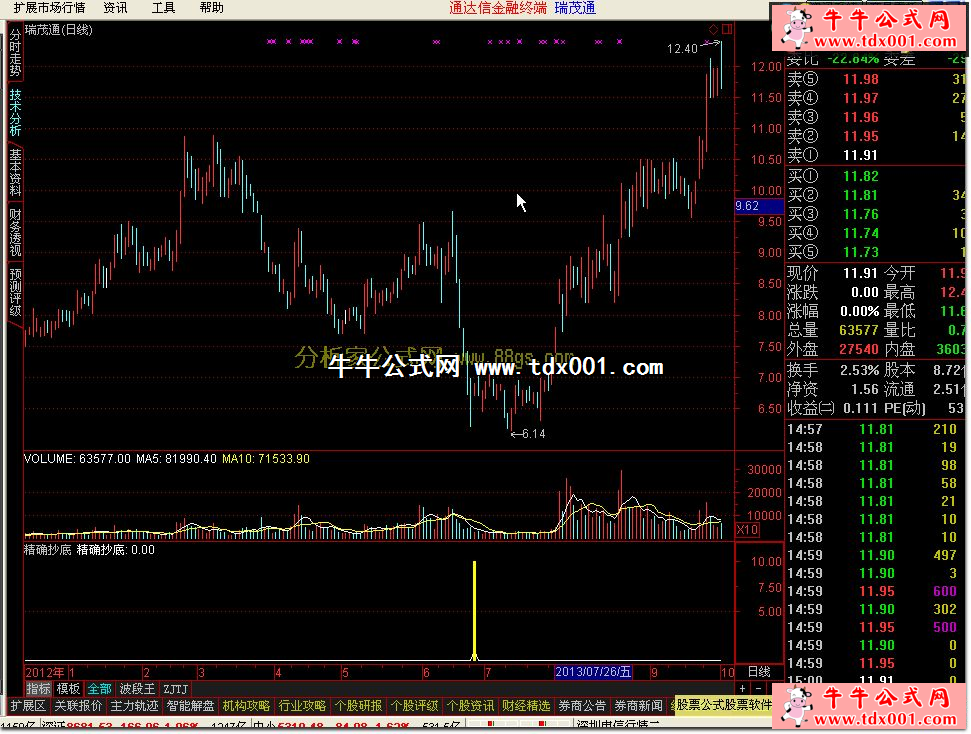Open the 扩展区 panel button
Viewport: 971px width, 734px height.
[28, 706]
